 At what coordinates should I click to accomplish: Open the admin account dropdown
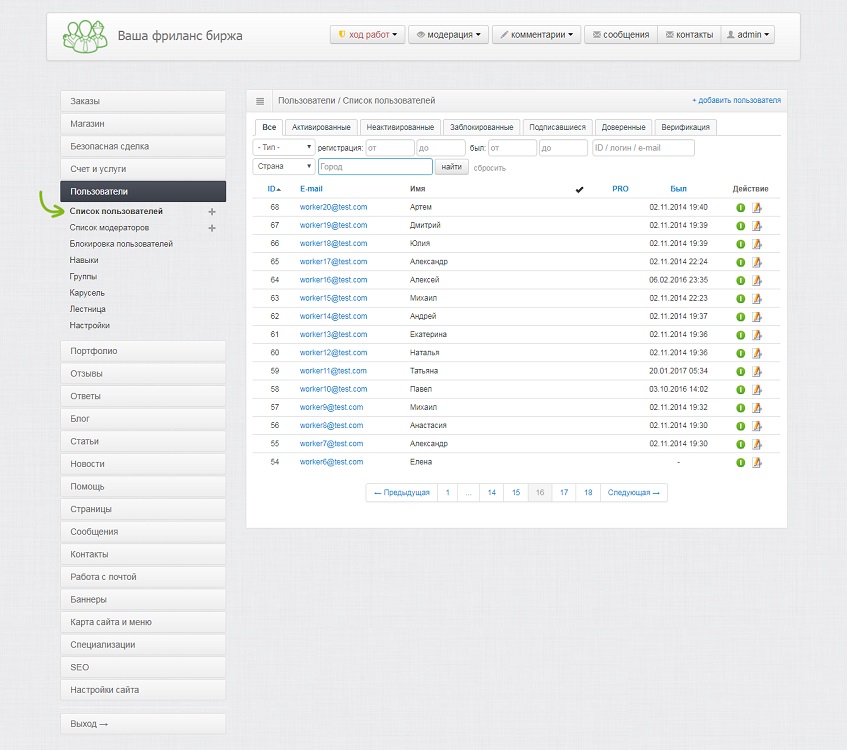(748, 35)
